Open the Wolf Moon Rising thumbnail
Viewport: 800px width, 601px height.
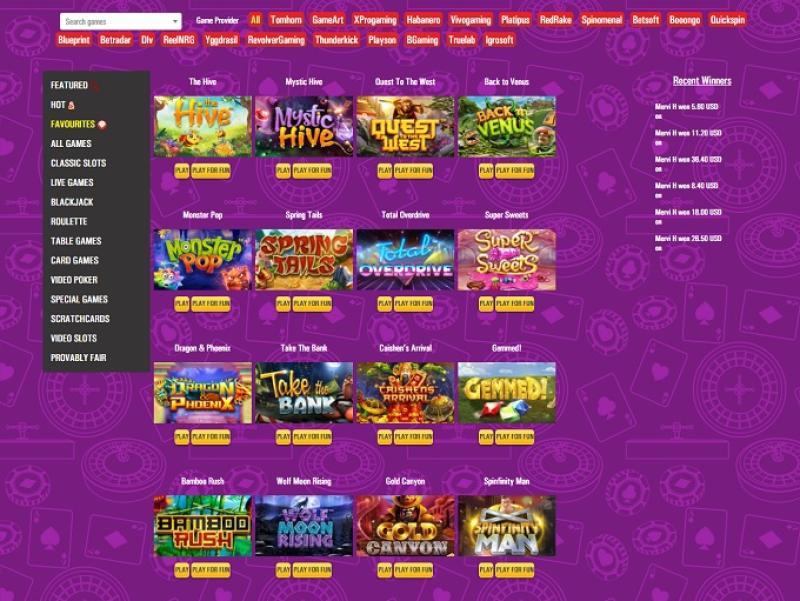304,525
